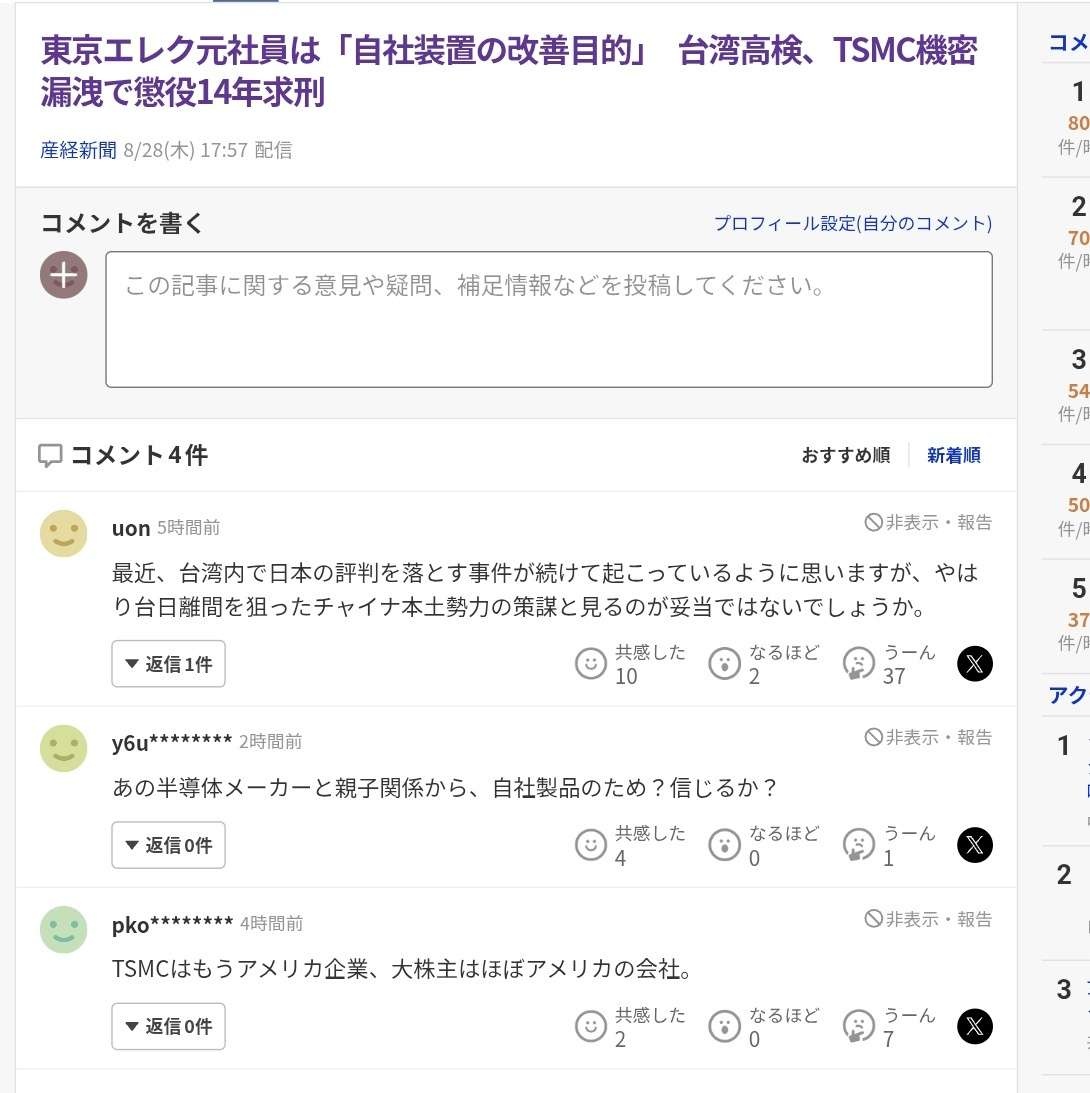Expand 返信1件 replies under uon's comment
Viewport: 1090px width, 1093px height.
coord(168,664)
